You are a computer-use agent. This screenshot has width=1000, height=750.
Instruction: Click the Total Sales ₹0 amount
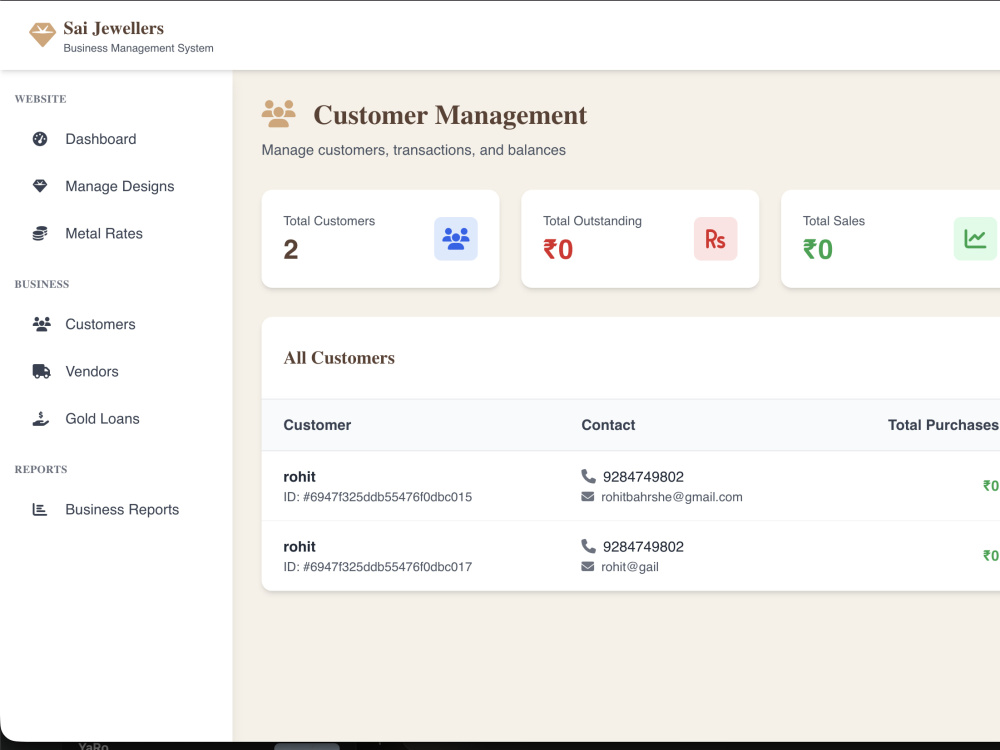(x=818, y=249)
